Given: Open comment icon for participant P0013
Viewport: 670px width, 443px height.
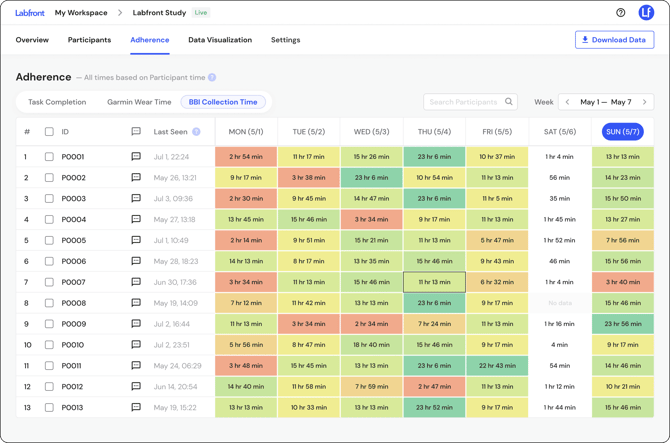Looking at the screenshot, I should pos(136,408).
